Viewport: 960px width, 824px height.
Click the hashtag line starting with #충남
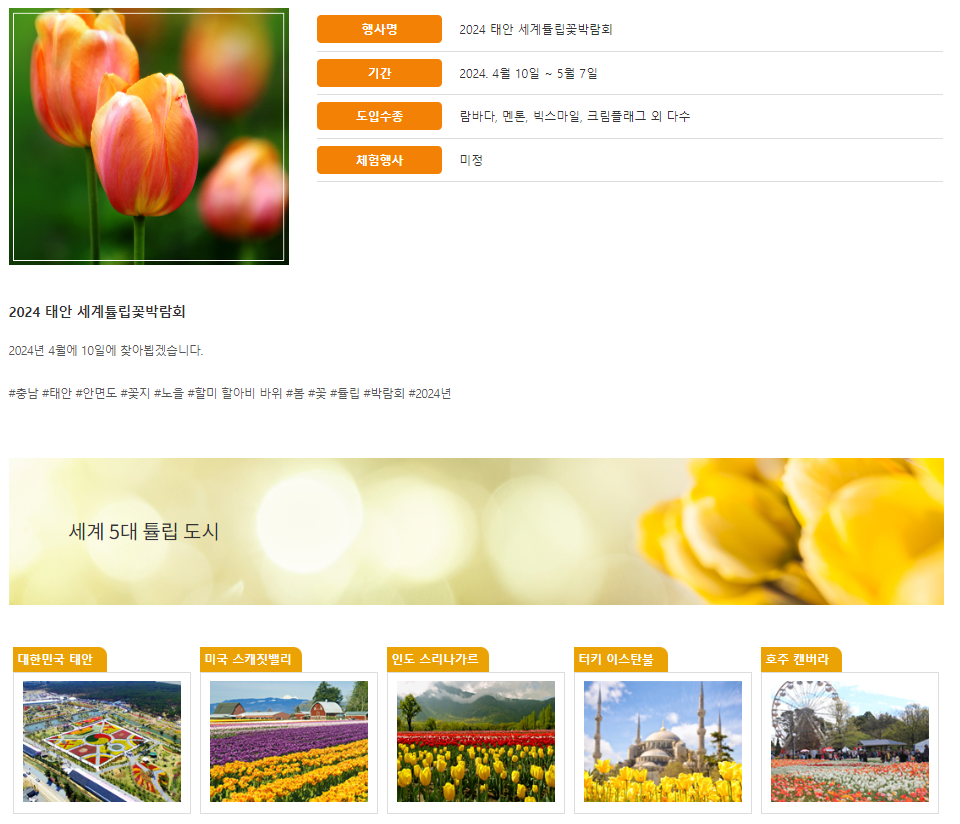click(230, 393)
